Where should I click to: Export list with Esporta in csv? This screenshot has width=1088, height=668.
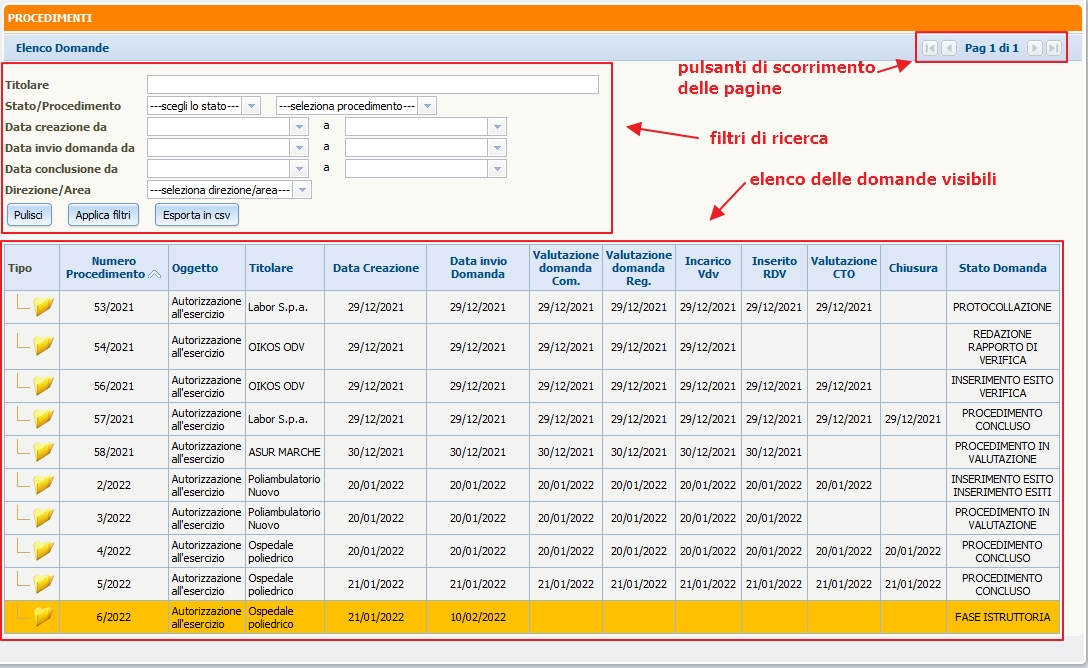click(x=197, y=215)
